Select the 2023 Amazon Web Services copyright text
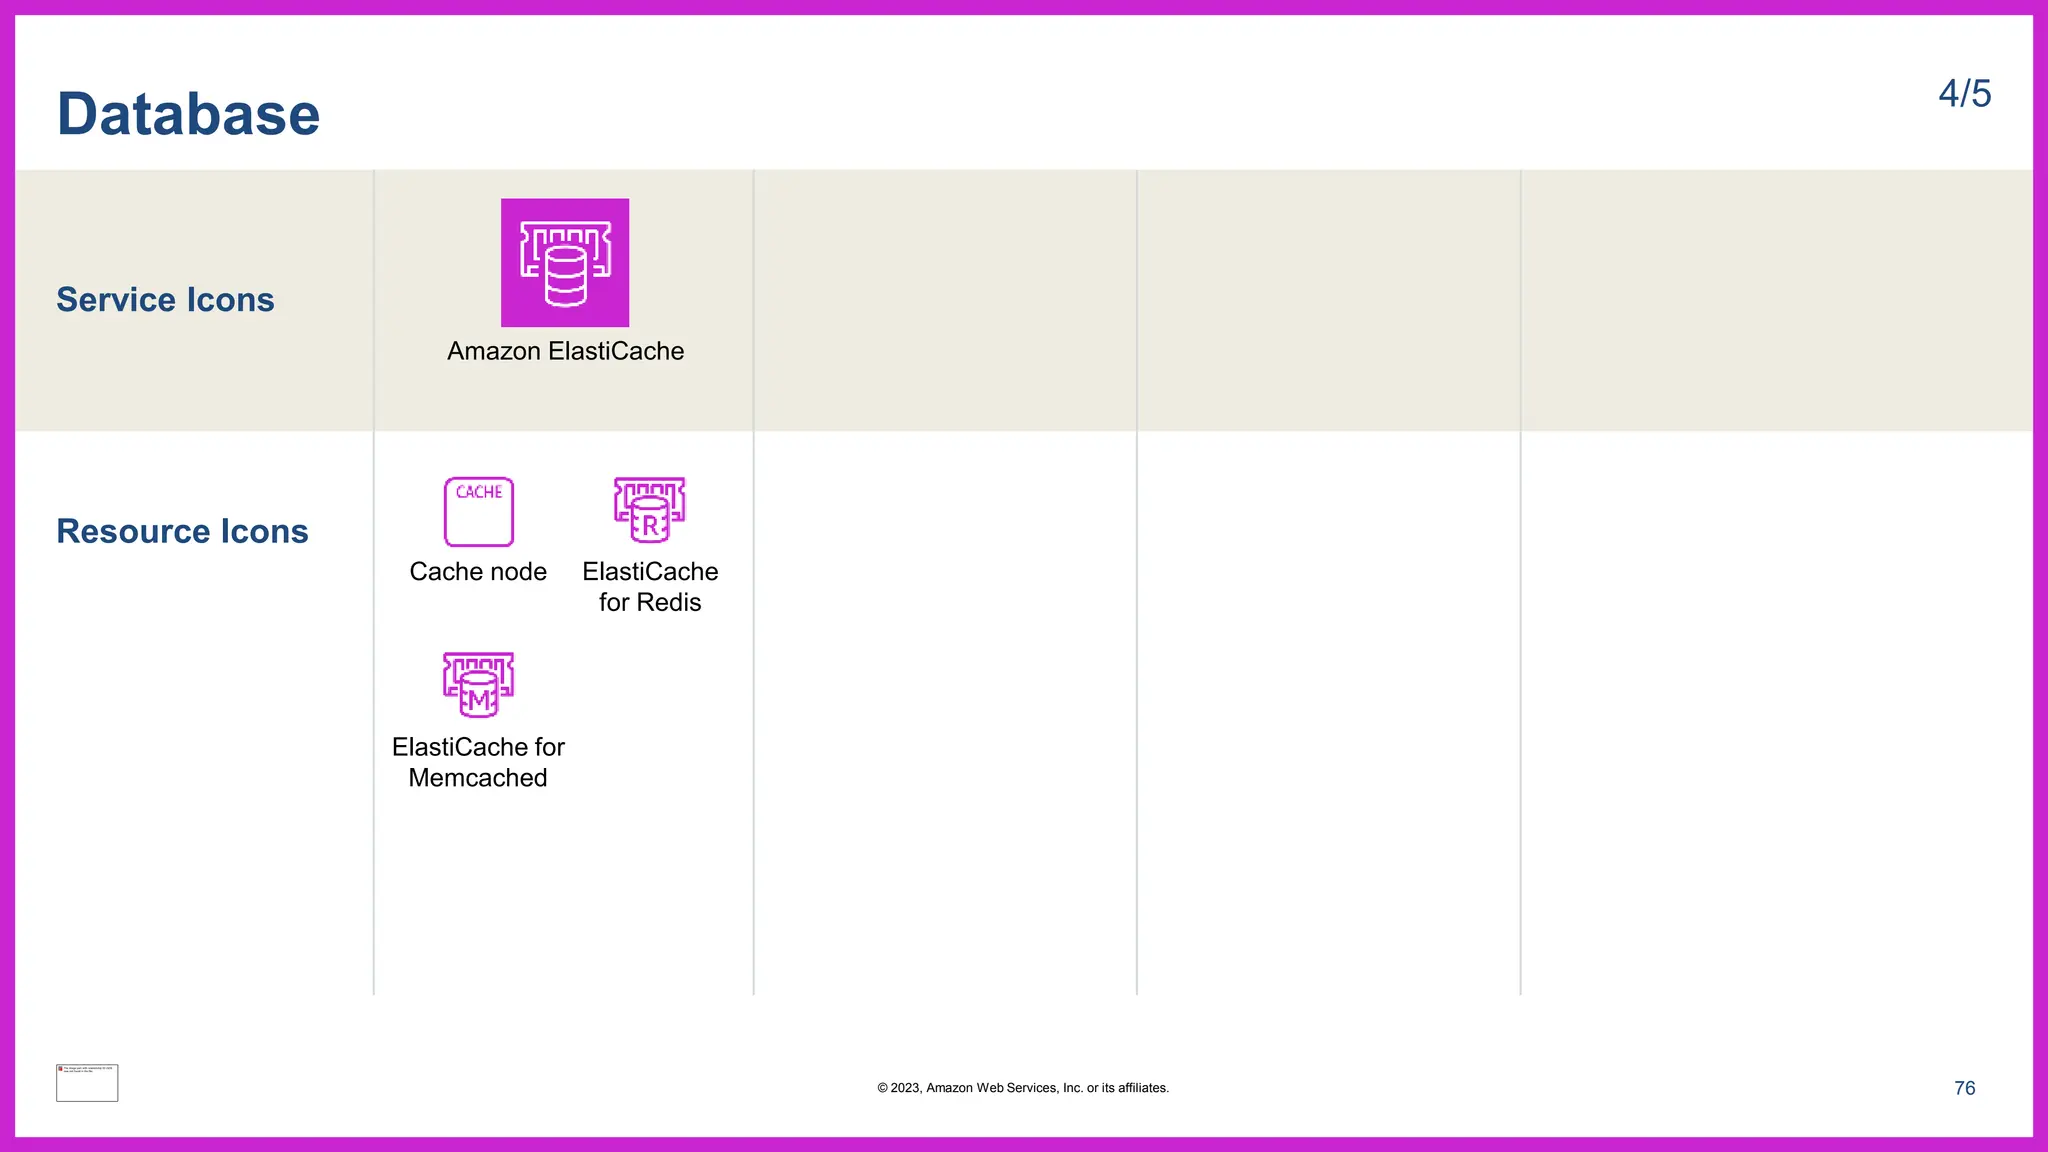 tap(1023, 1088)
